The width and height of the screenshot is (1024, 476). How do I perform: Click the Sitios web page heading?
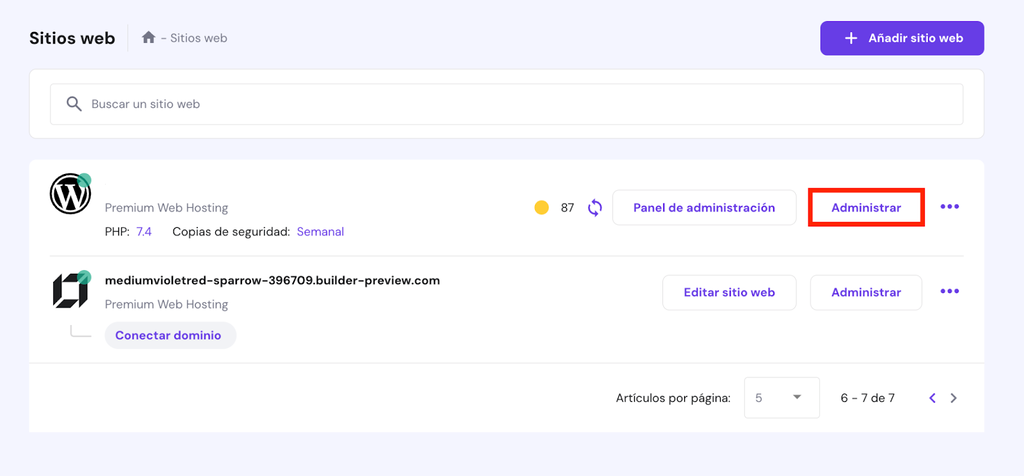[72, 38]
